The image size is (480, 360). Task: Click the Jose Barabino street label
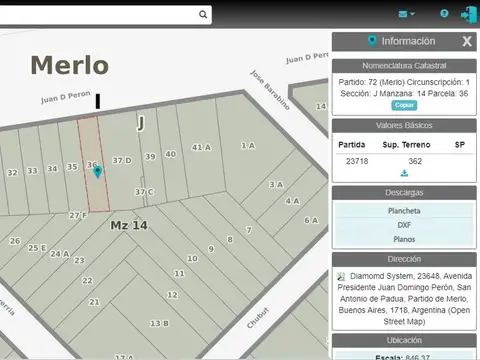(x=270, y=90)
